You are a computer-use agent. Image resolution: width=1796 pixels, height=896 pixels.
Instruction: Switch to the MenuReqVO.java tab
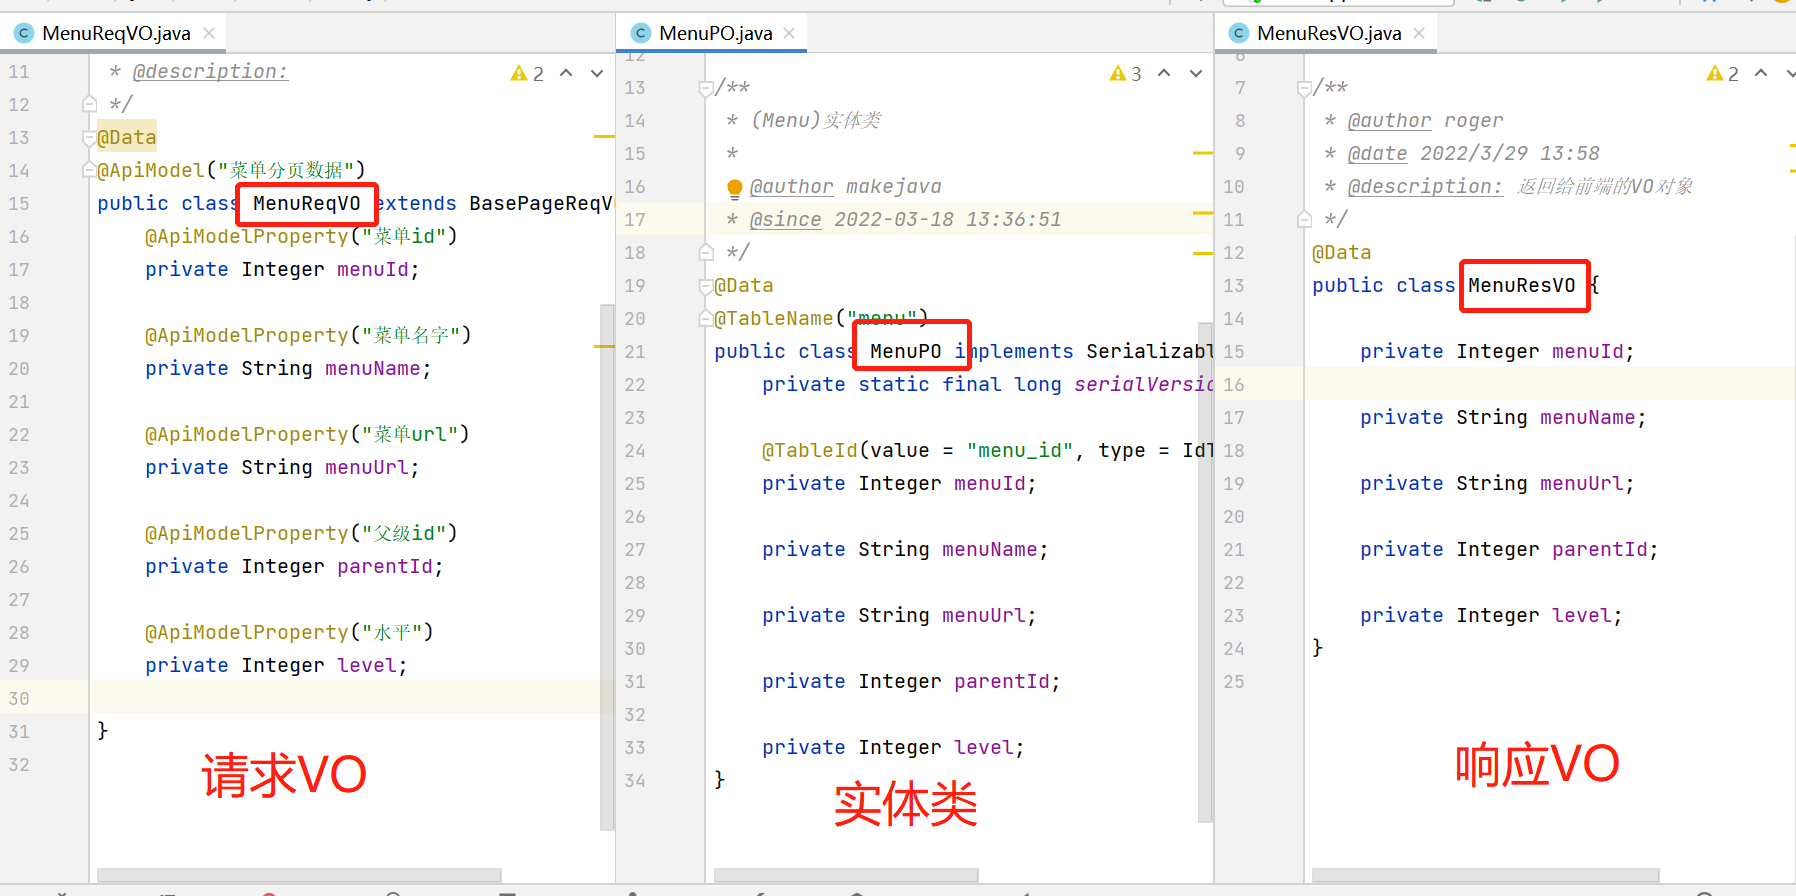coord(116,33)
